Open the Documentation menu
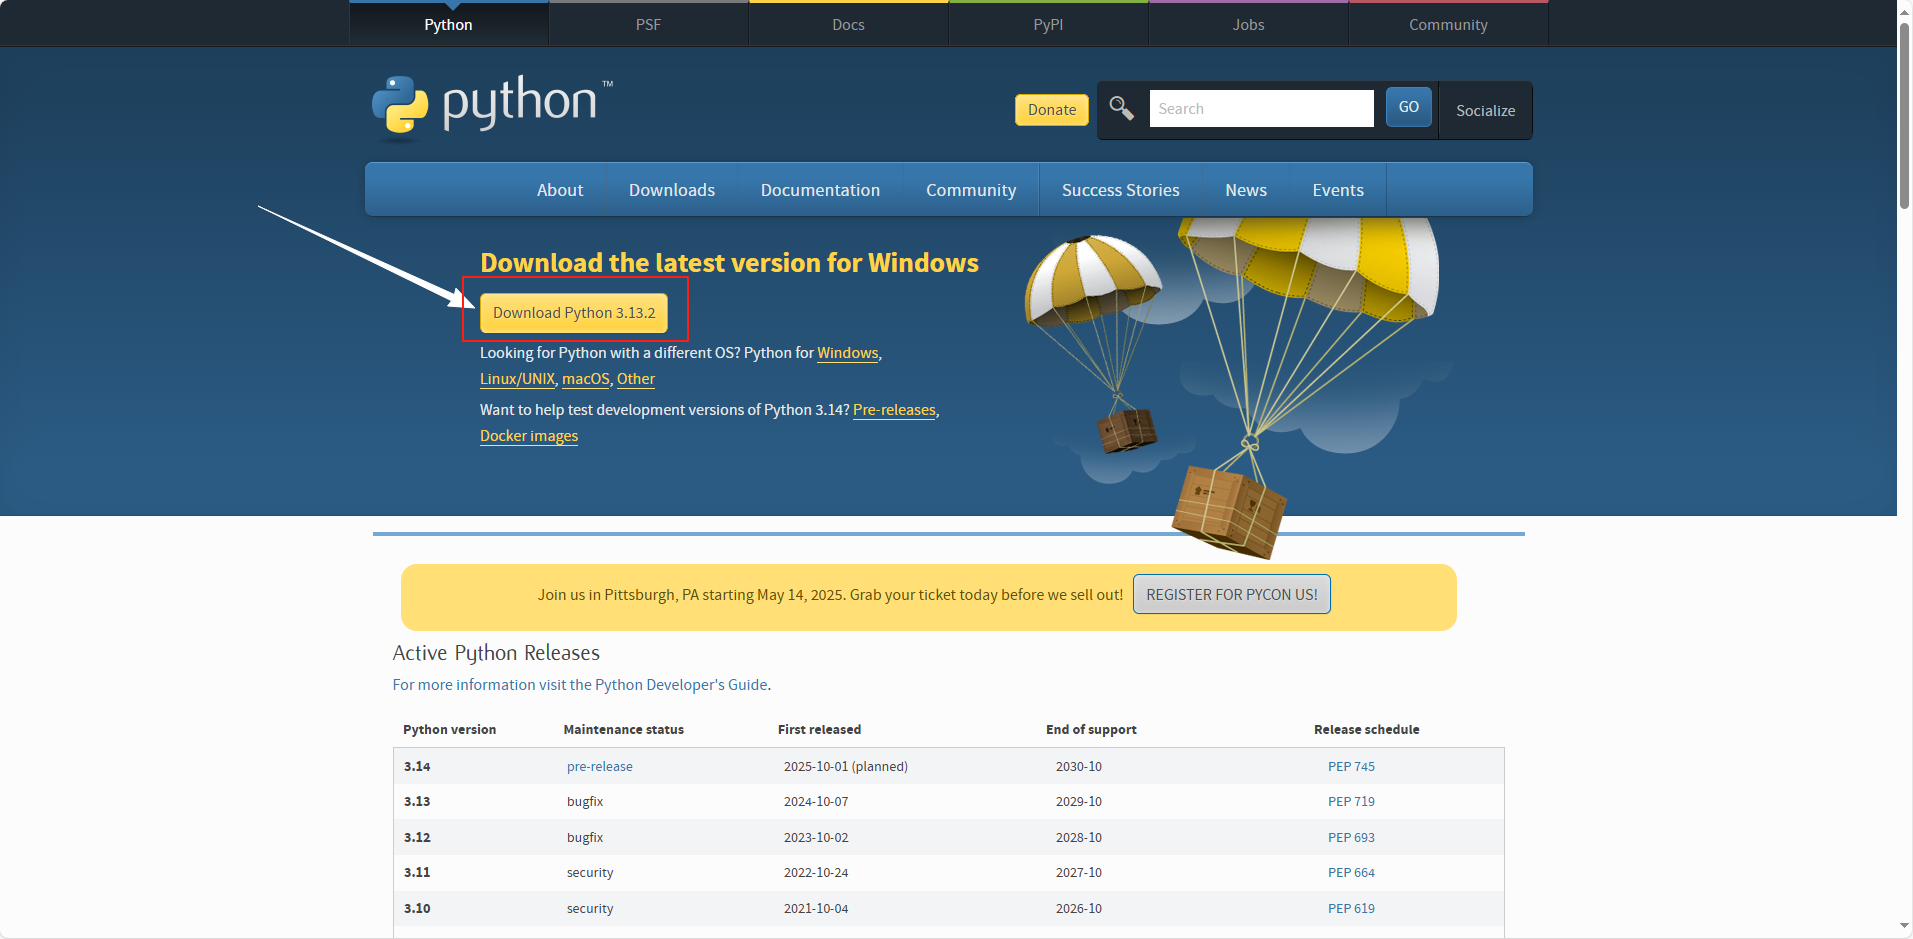This screenshot has height=939, width=1913. click(820, 189)
